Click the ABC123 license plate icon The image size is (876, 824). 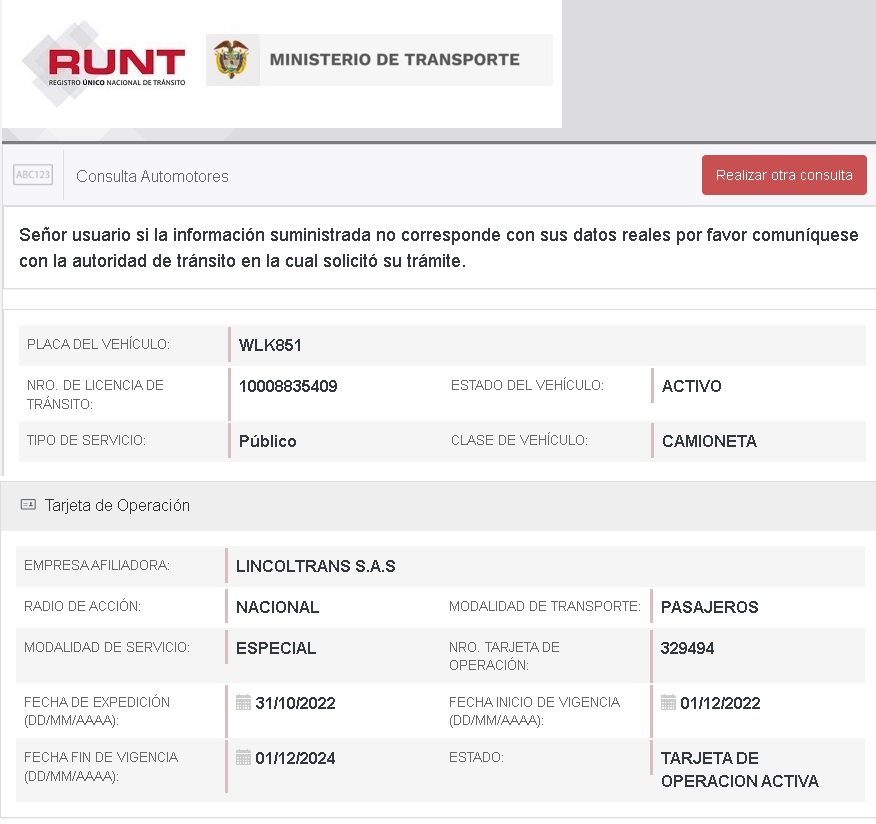[x=33, y=175]
